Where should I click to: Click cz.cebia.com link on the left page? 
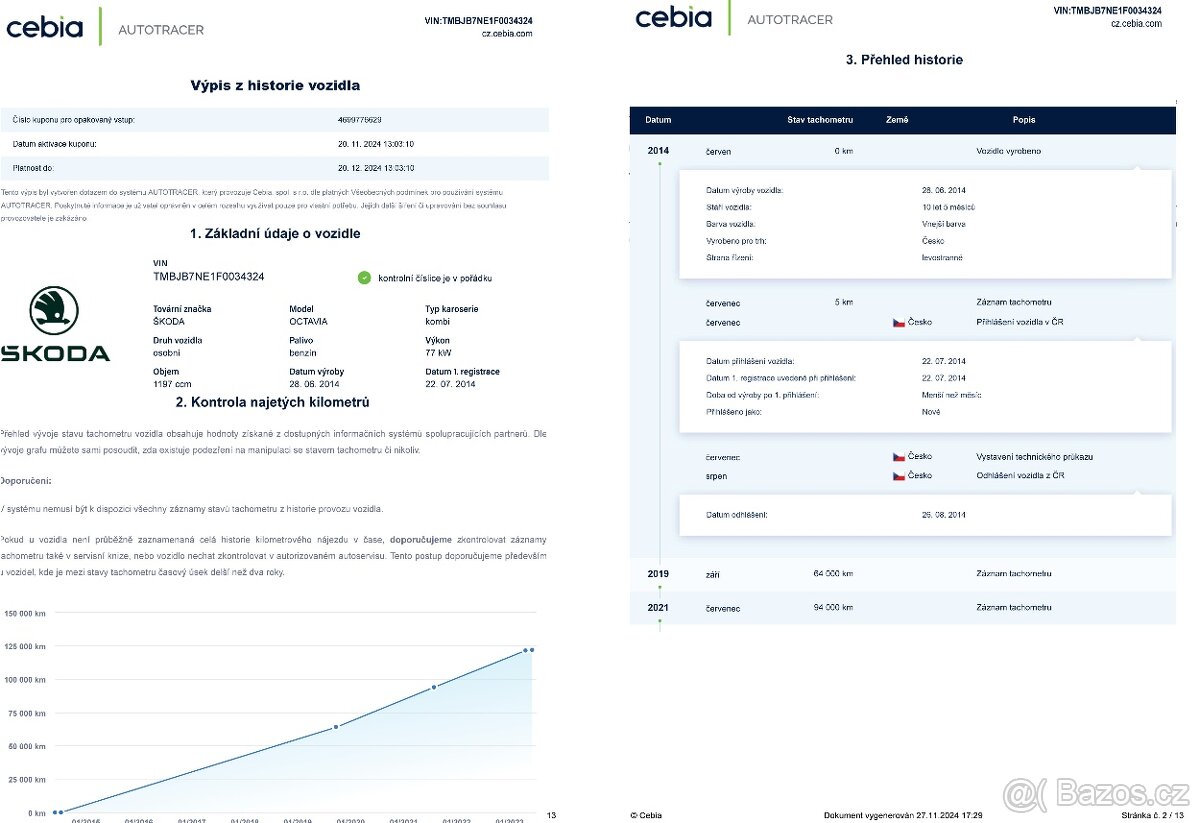tap(507, 33)
